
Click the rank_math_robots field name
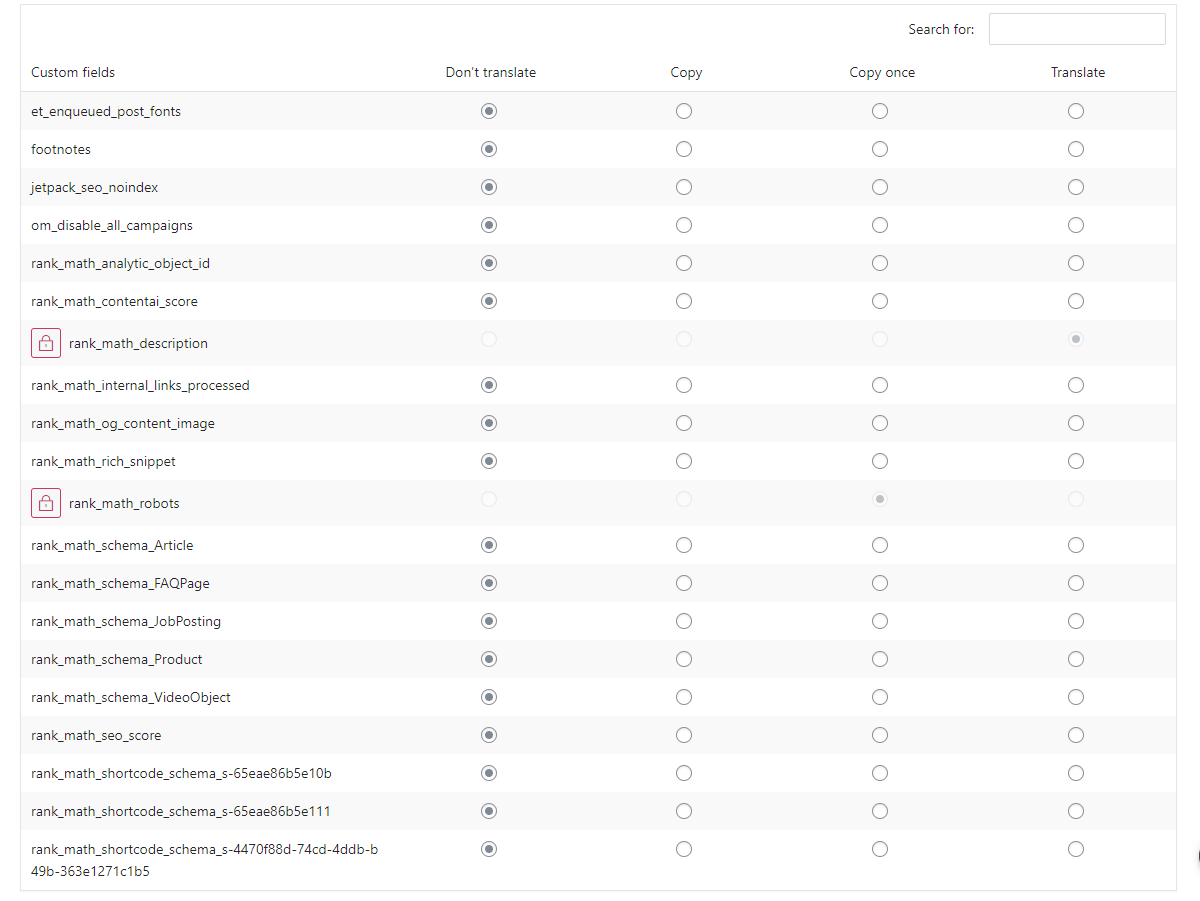click(x=124, y=503)
